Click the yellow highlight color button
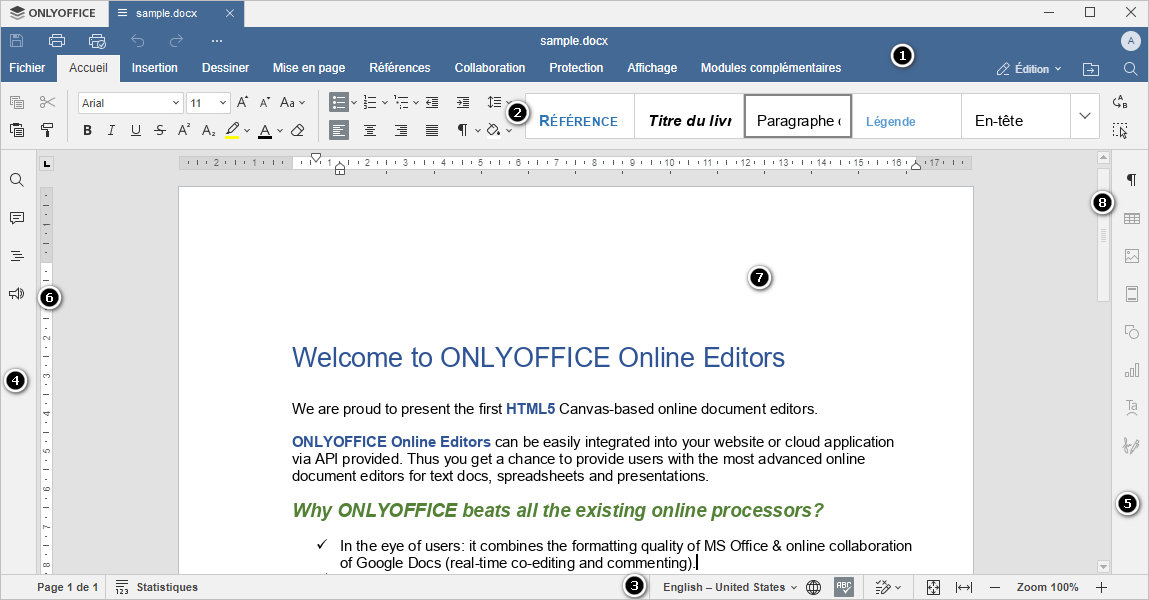 (232, 130)
